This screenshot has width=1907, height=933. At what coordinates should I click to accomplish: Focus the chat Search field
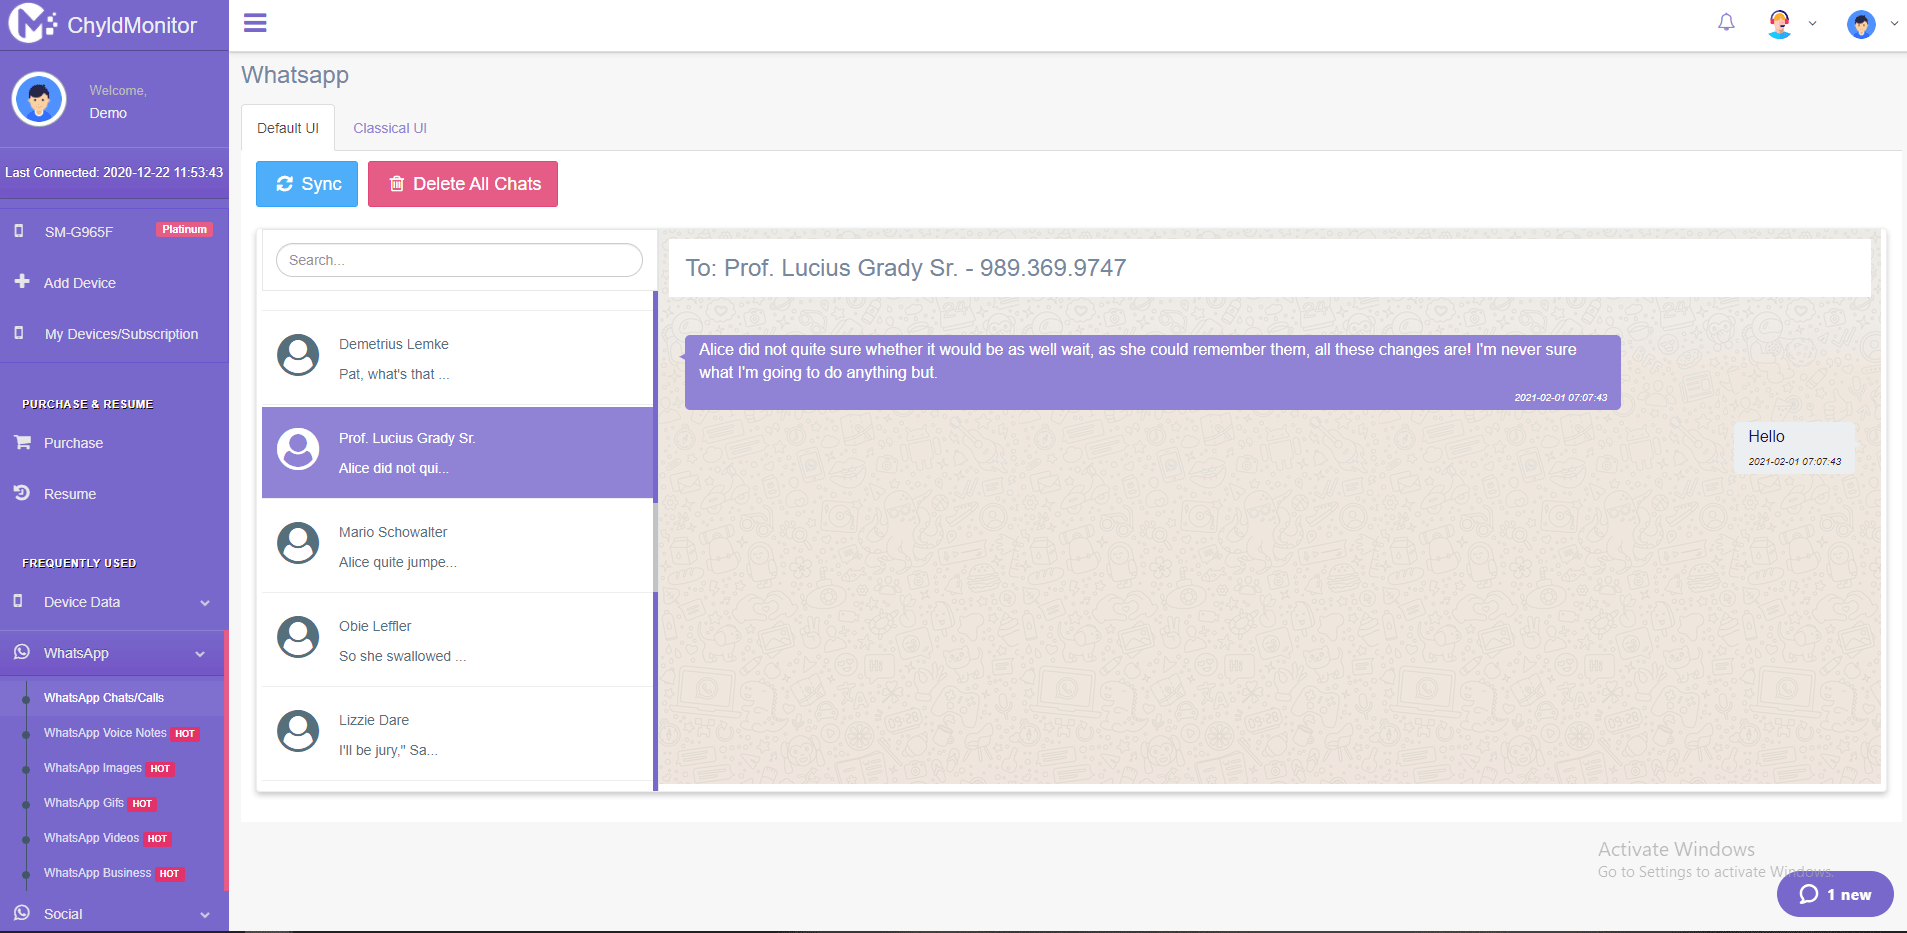[459, 260]
